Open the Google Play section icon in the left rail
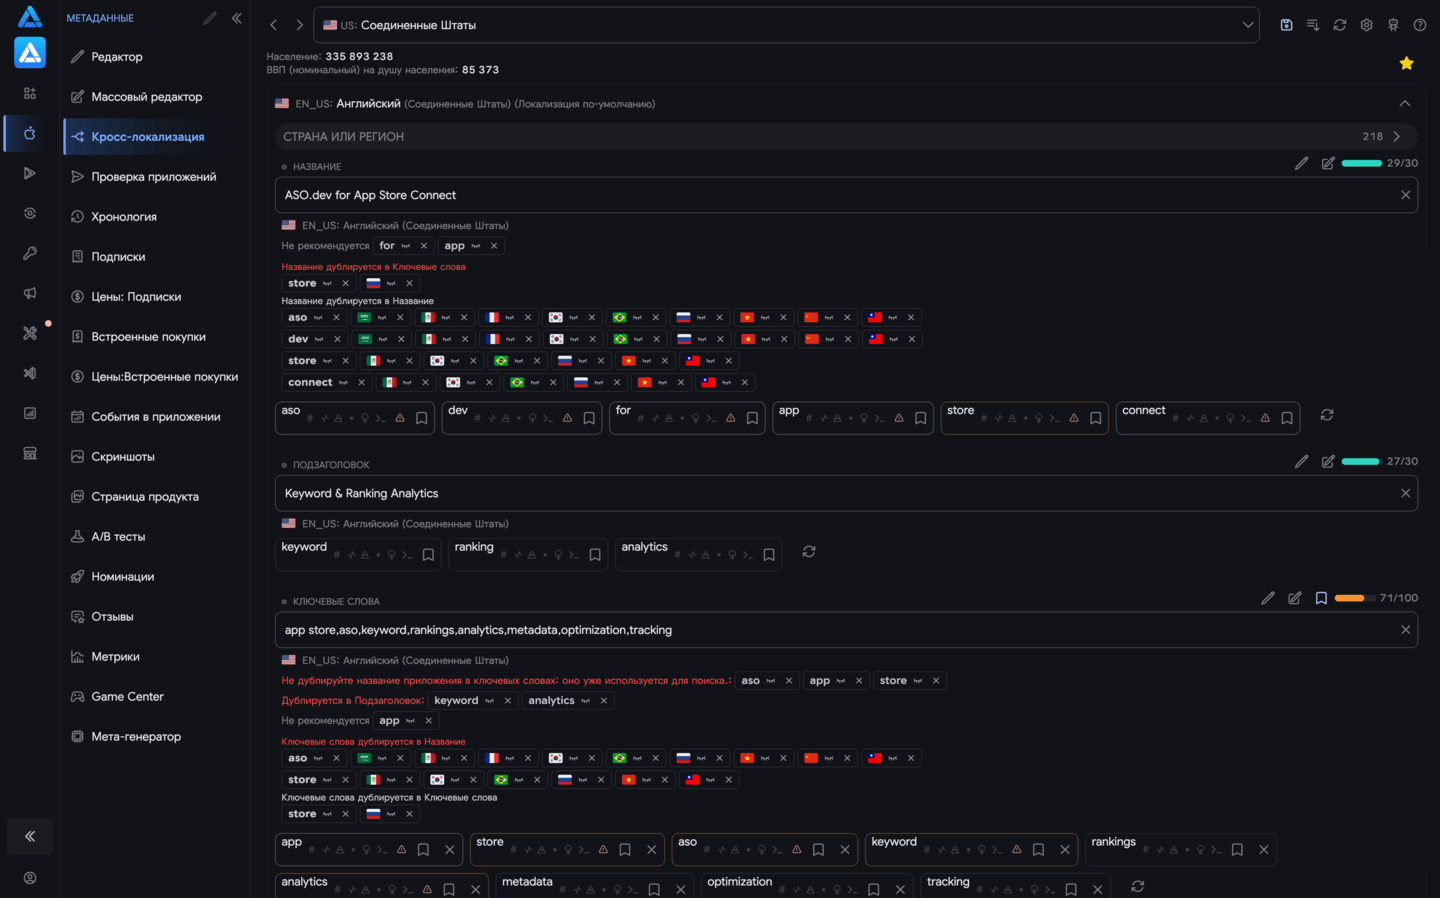 [30, 173]
